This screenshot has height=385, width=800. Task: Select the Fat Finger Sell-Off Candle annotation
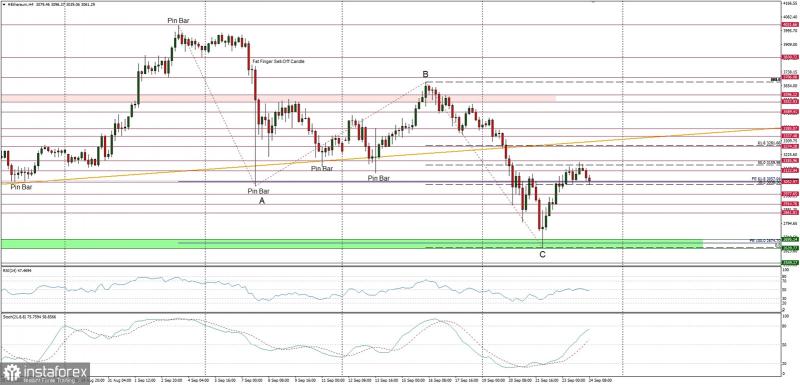point(279,61)
